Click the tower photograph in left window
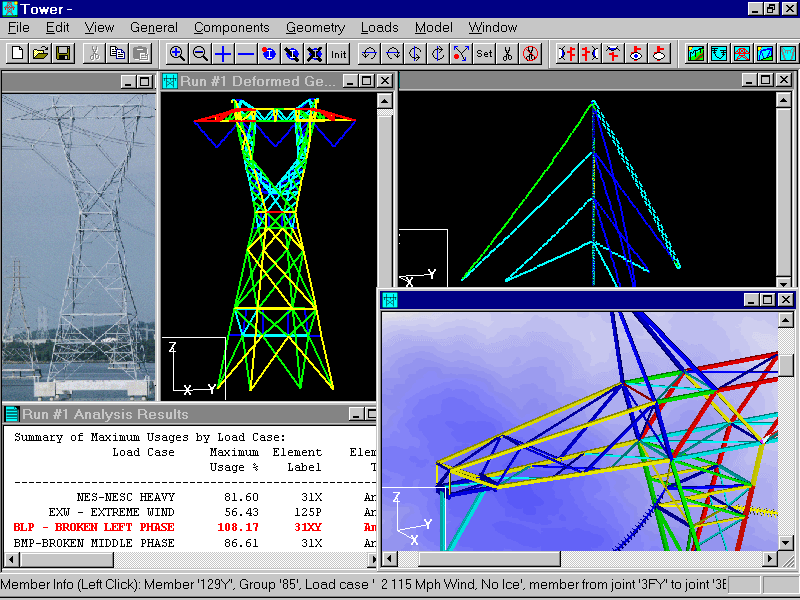The width and height of the screenshot is (800, 600). [79, 240]
